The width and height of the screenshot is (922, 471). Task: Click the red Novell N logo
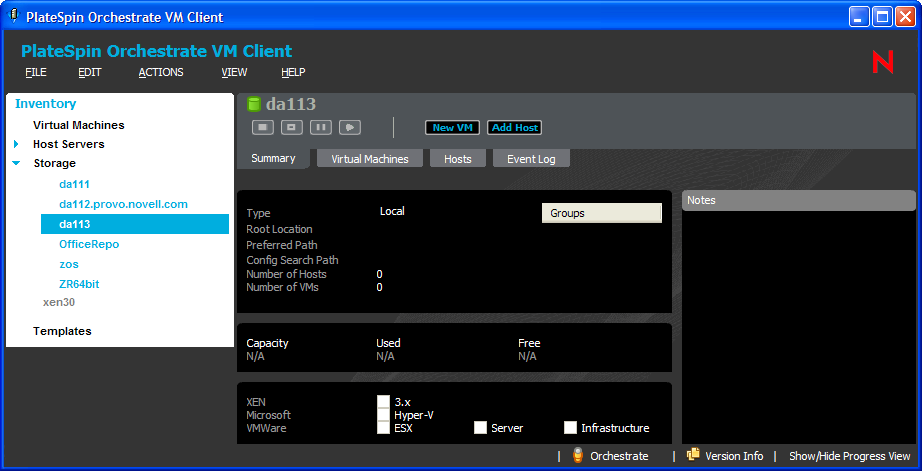click(883, 62)
